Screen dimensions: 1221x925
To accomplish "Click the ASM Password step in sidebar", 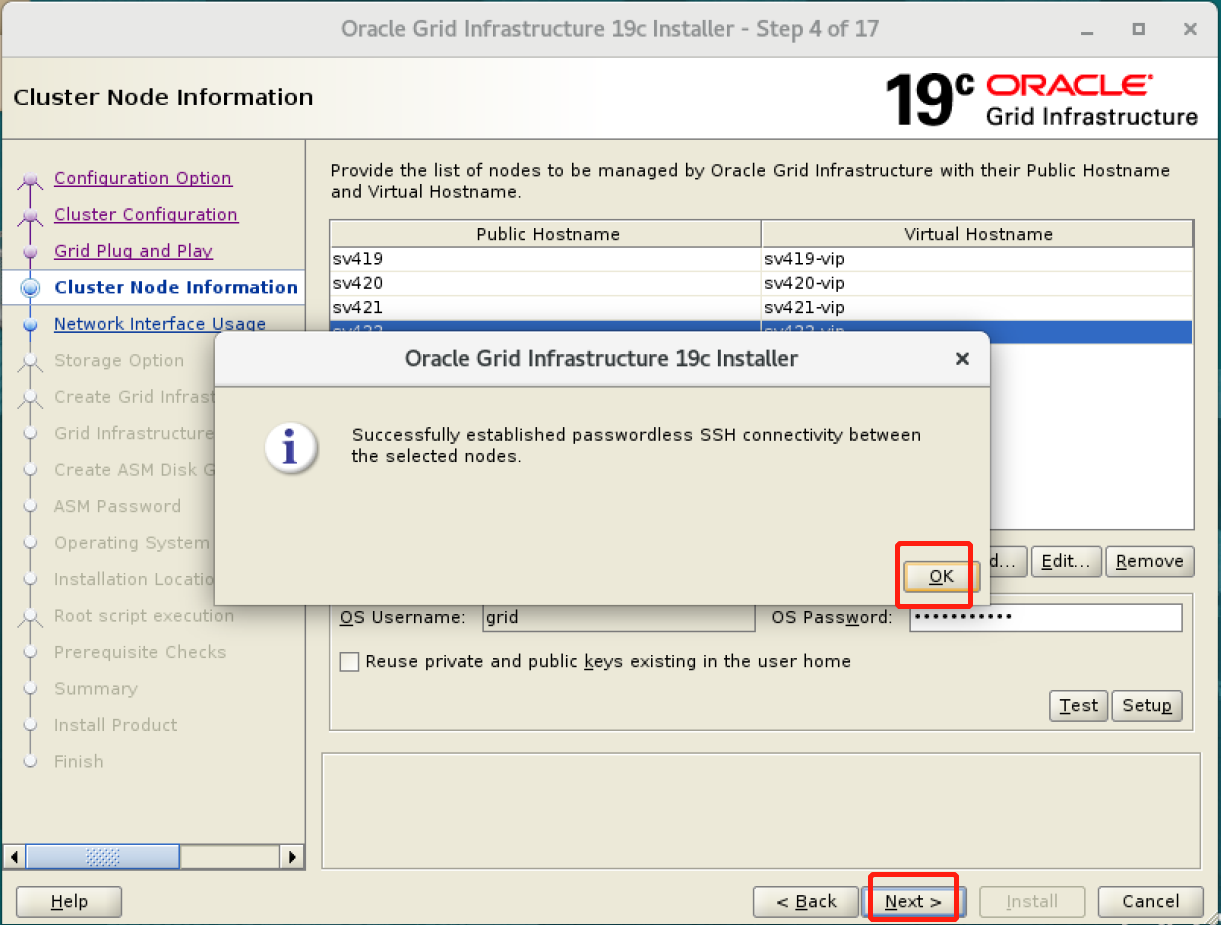I will point(117,507).
